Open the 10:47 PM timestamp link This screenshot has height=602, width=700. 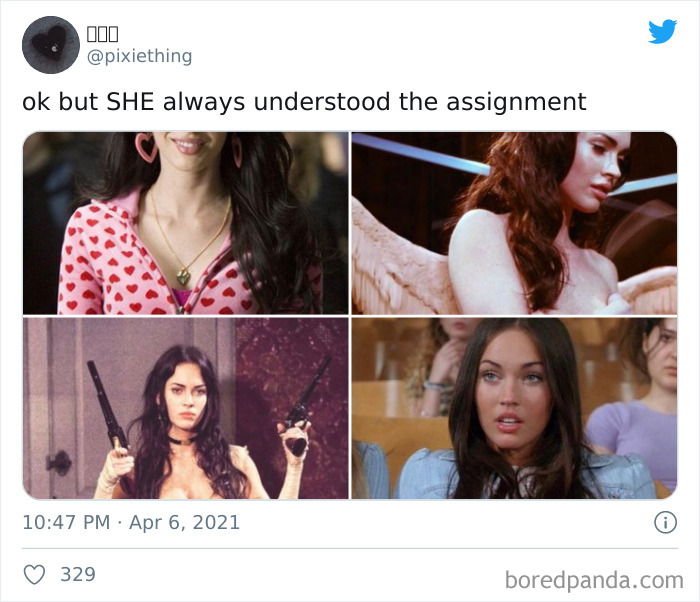(66, 522)
